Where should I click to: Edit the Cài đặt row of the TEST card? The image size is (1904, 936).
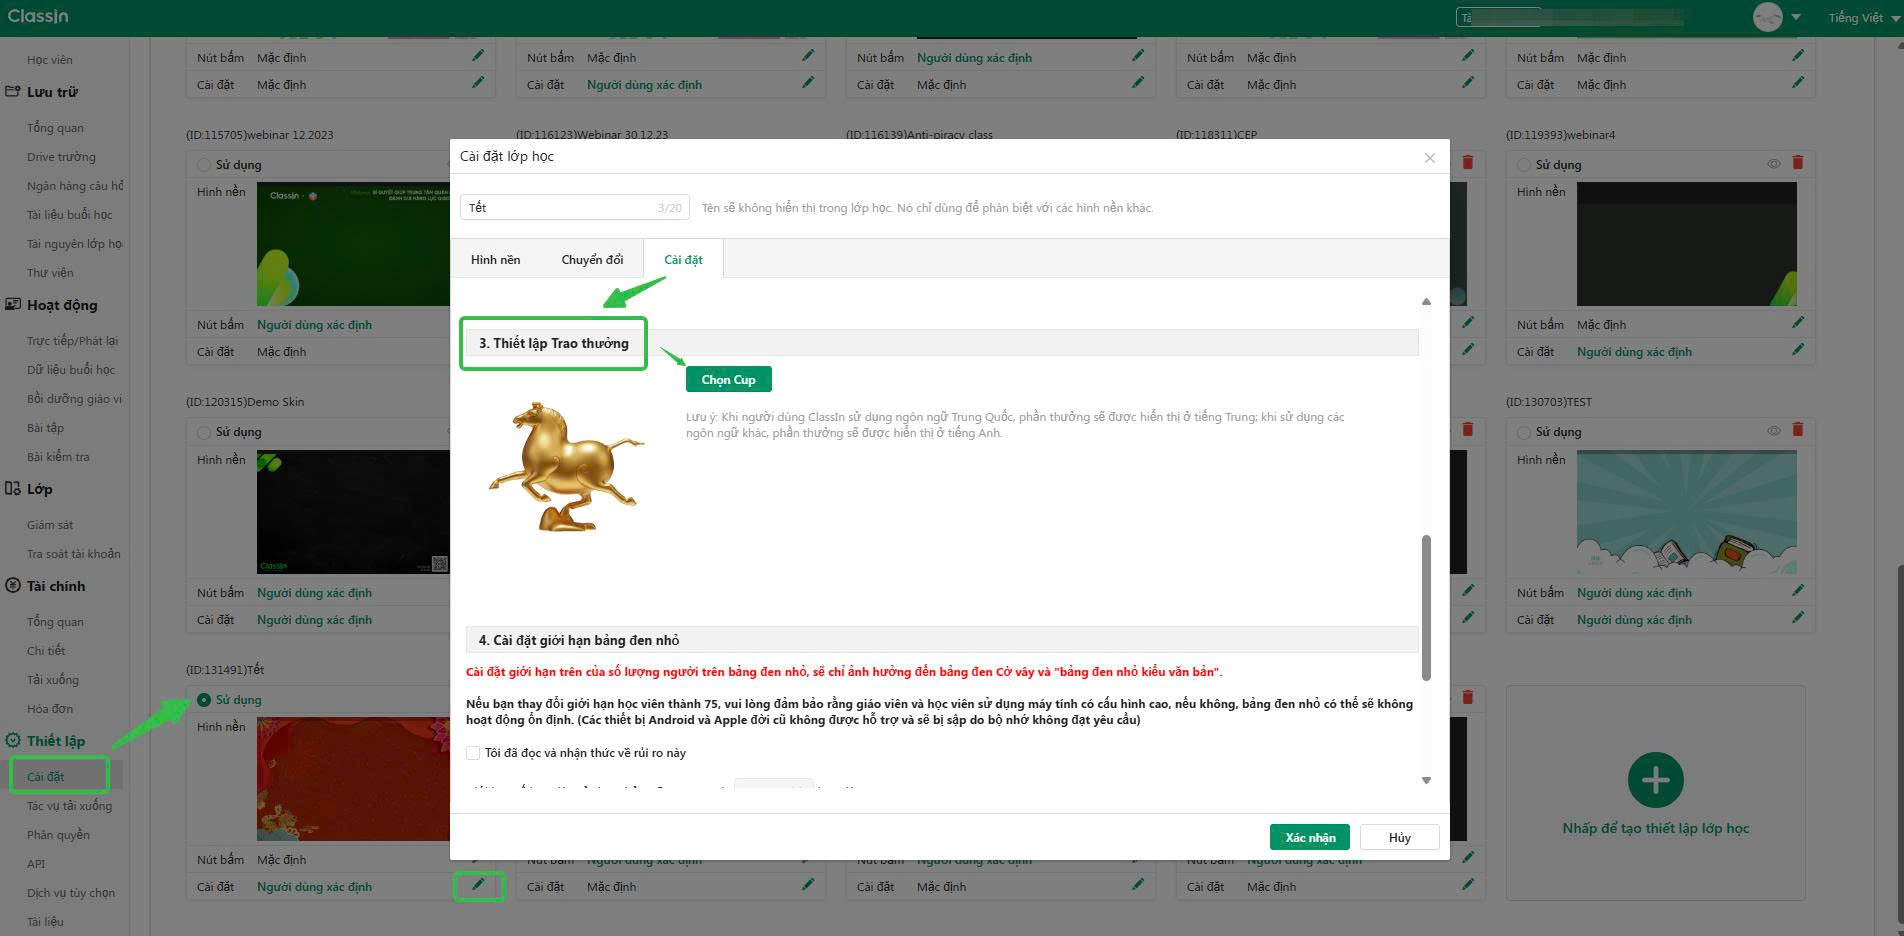[x=1797, y=619]
